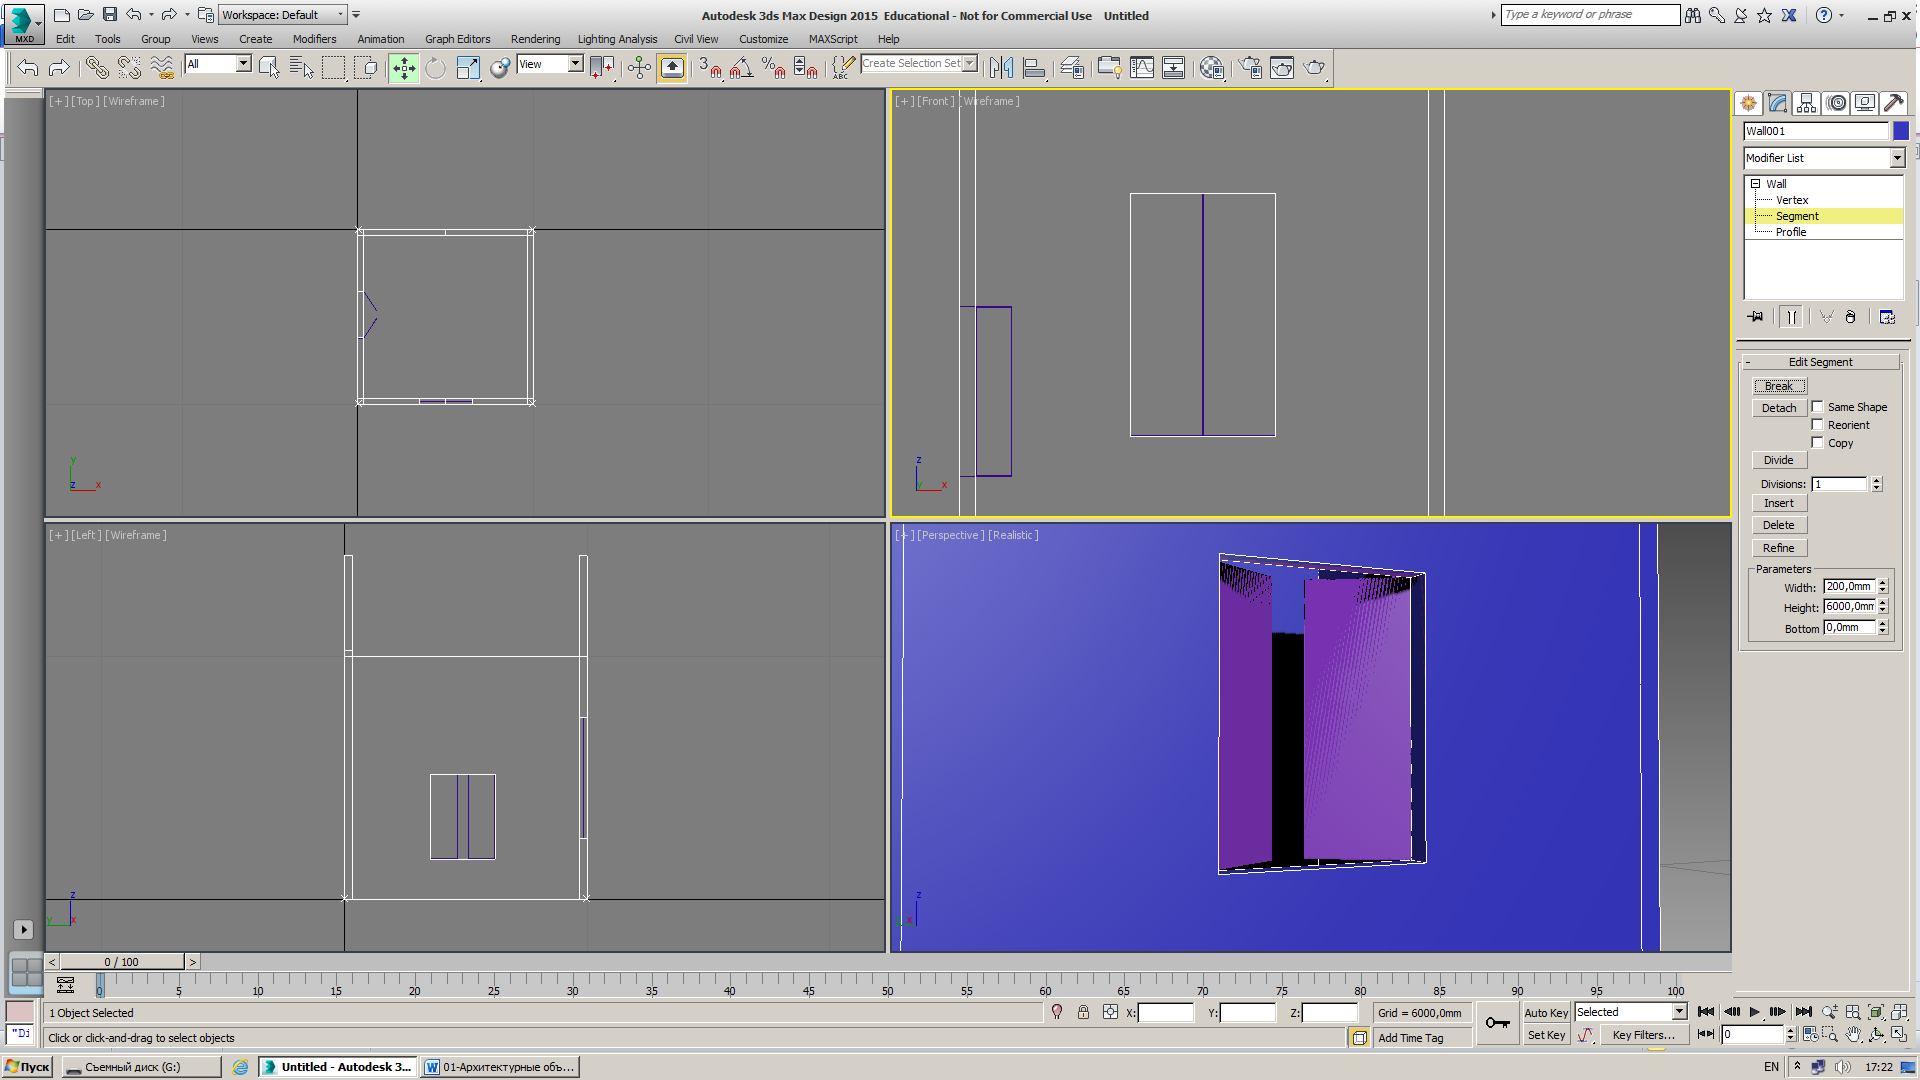Image resolution: width=1920 pixels, height=1080 pixels.
Task: Select the Move tool in toolbar
Action: click(405, 69)
